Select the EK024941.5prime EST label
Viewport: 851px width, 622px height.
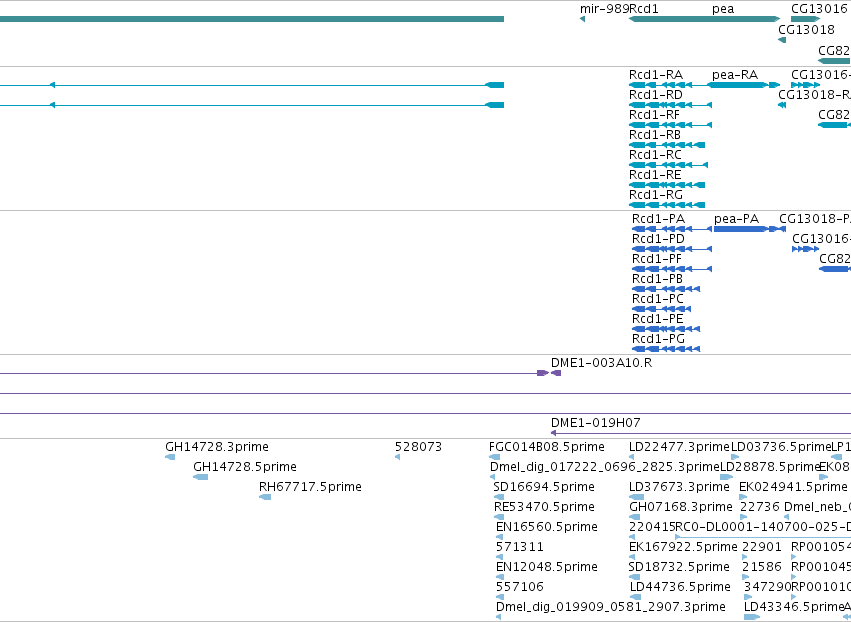[x=793, y=487]
